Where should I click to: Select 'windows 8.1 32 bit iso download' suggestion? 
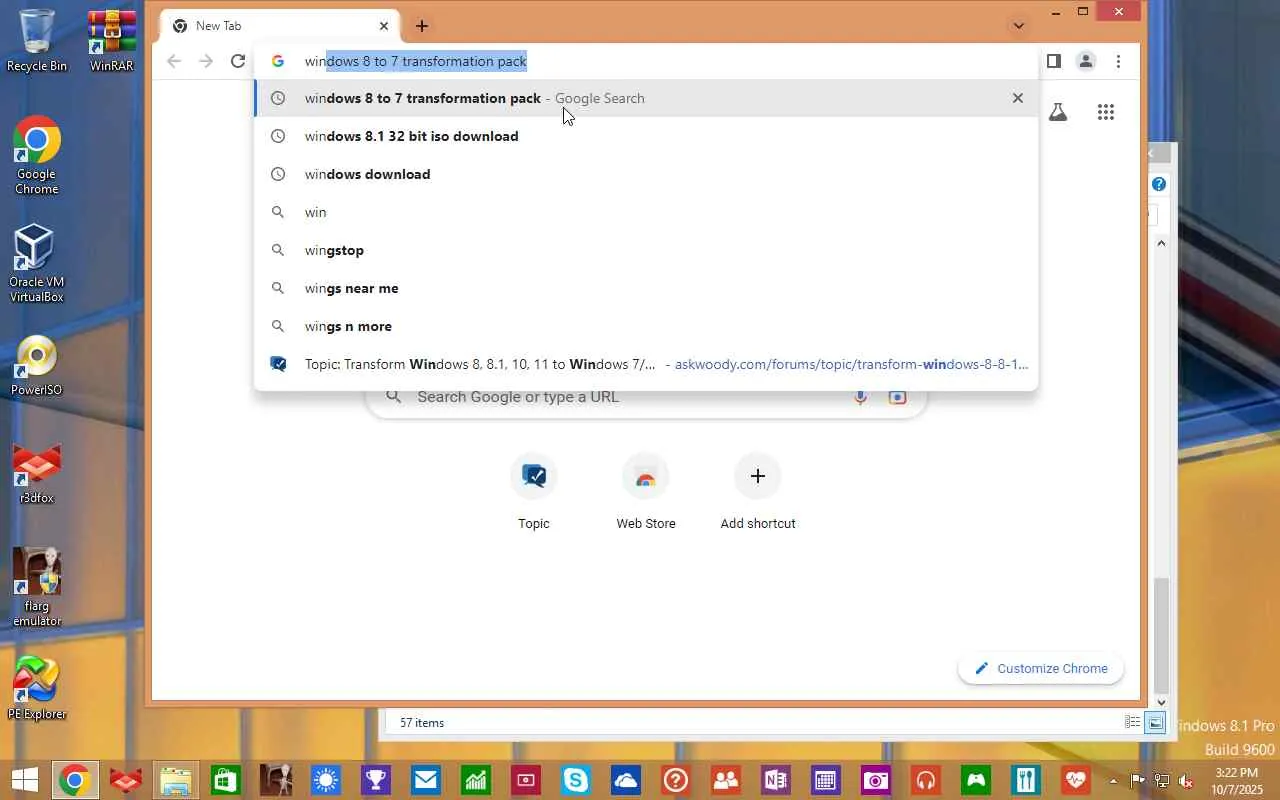(646, 136)
